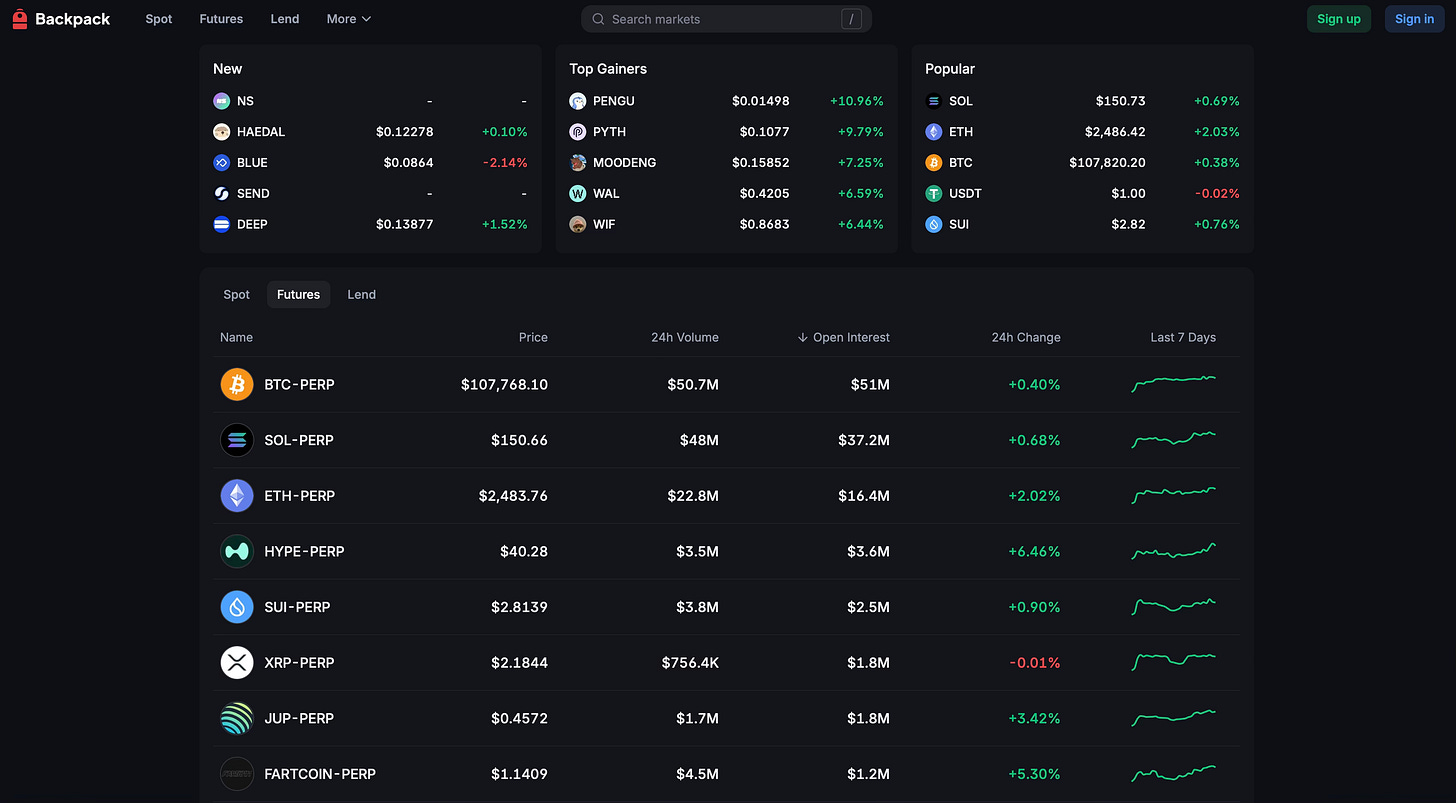This screenshot has height=803, width=1456.
Task: Click the HAEDAL coin icon
Action: click(222, 132)
